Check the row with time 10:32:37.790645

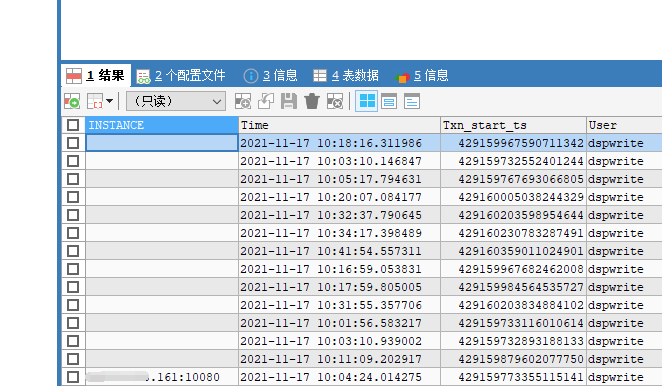[73, 215]
